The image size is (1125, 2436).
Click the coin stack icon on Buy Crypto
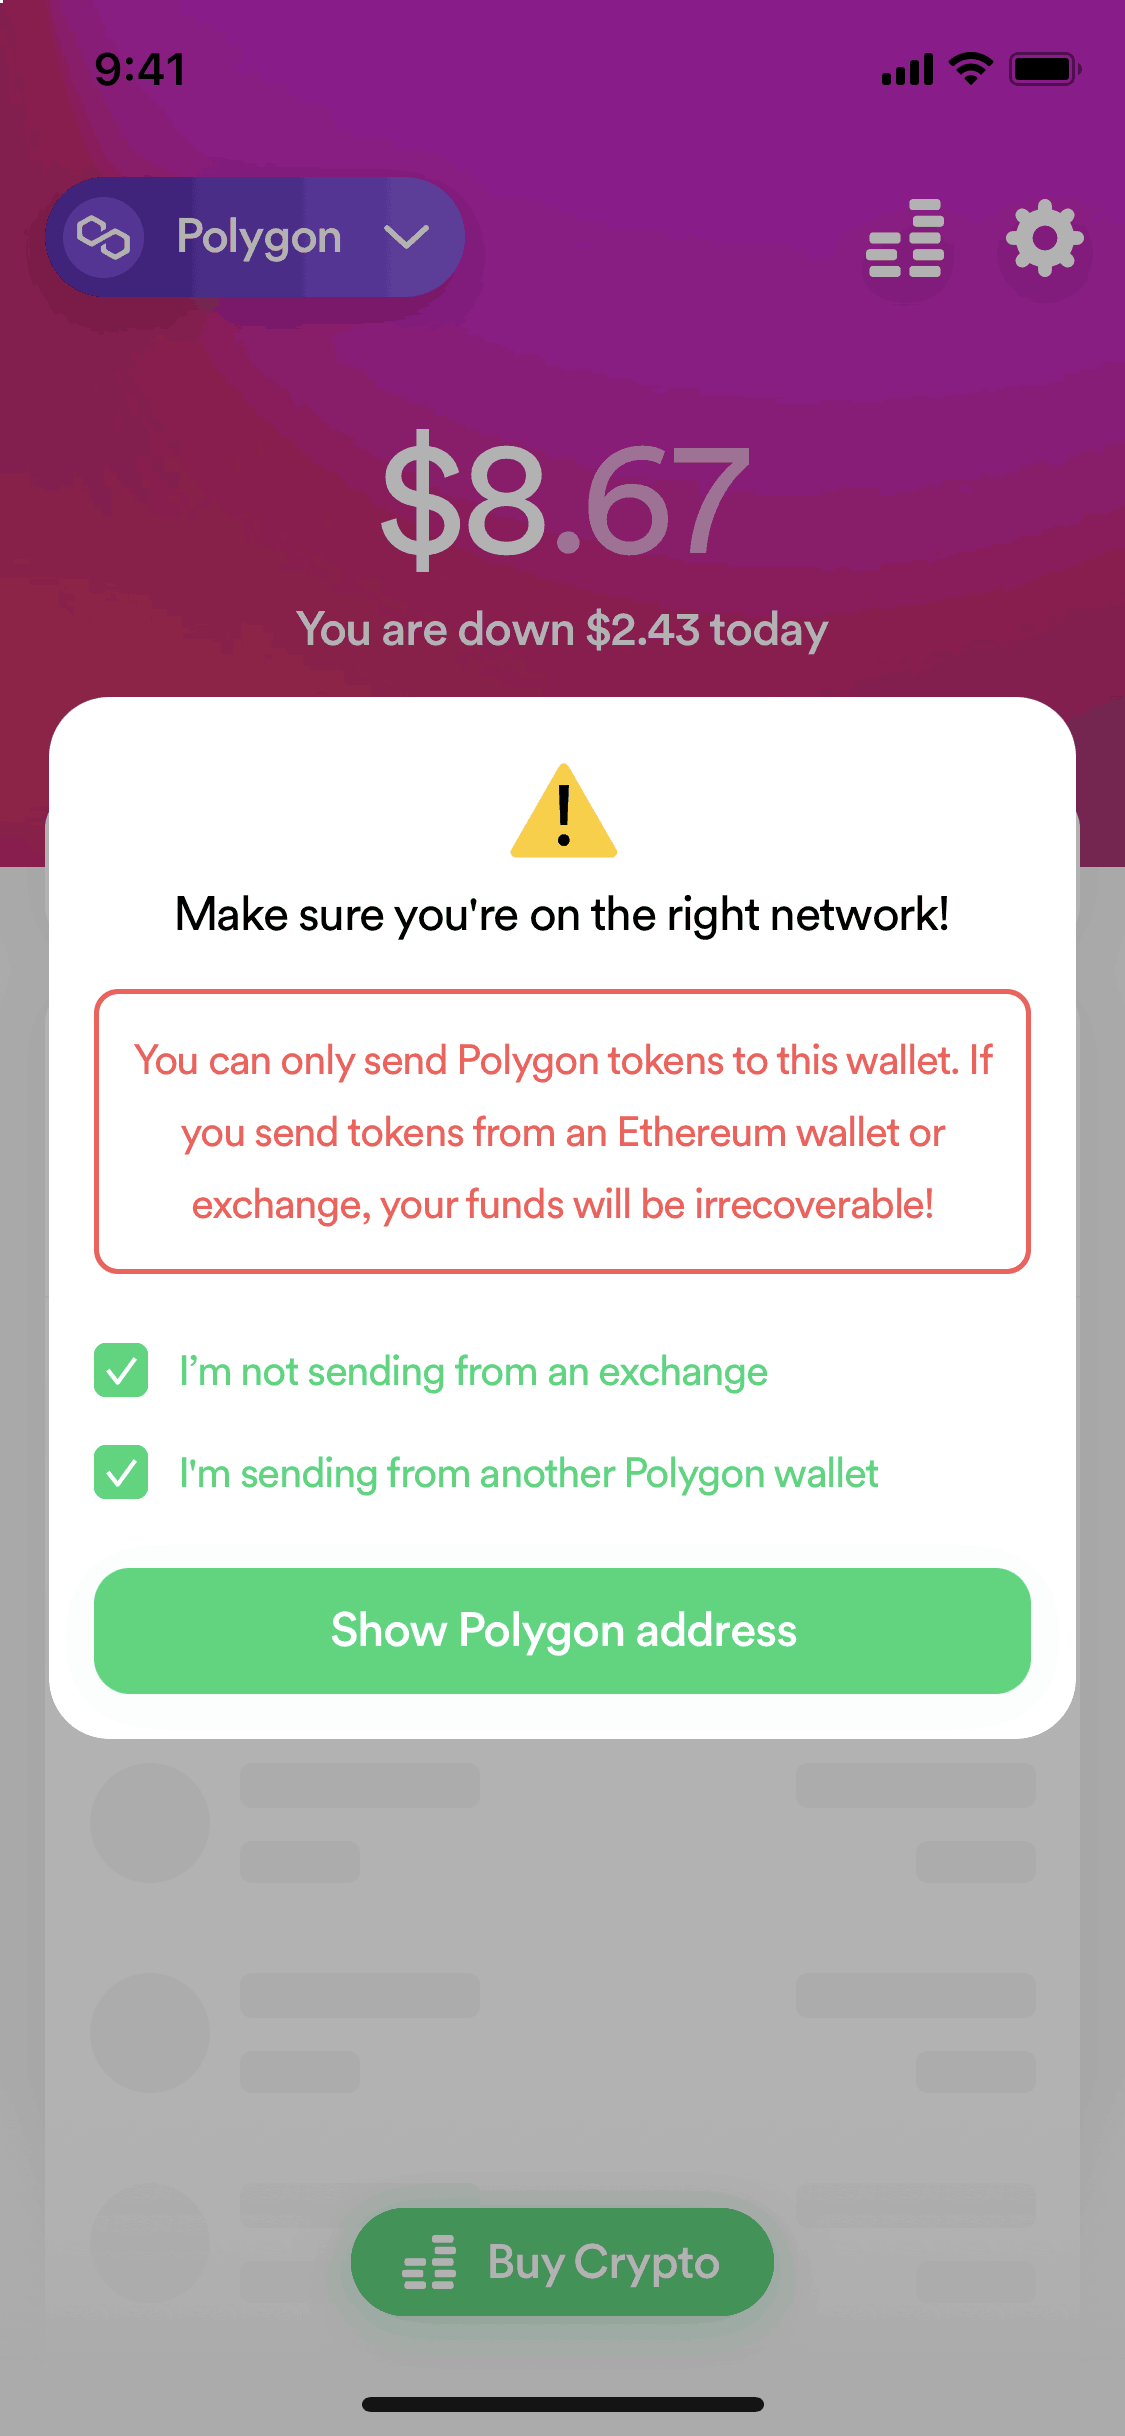click(429, 2262)
